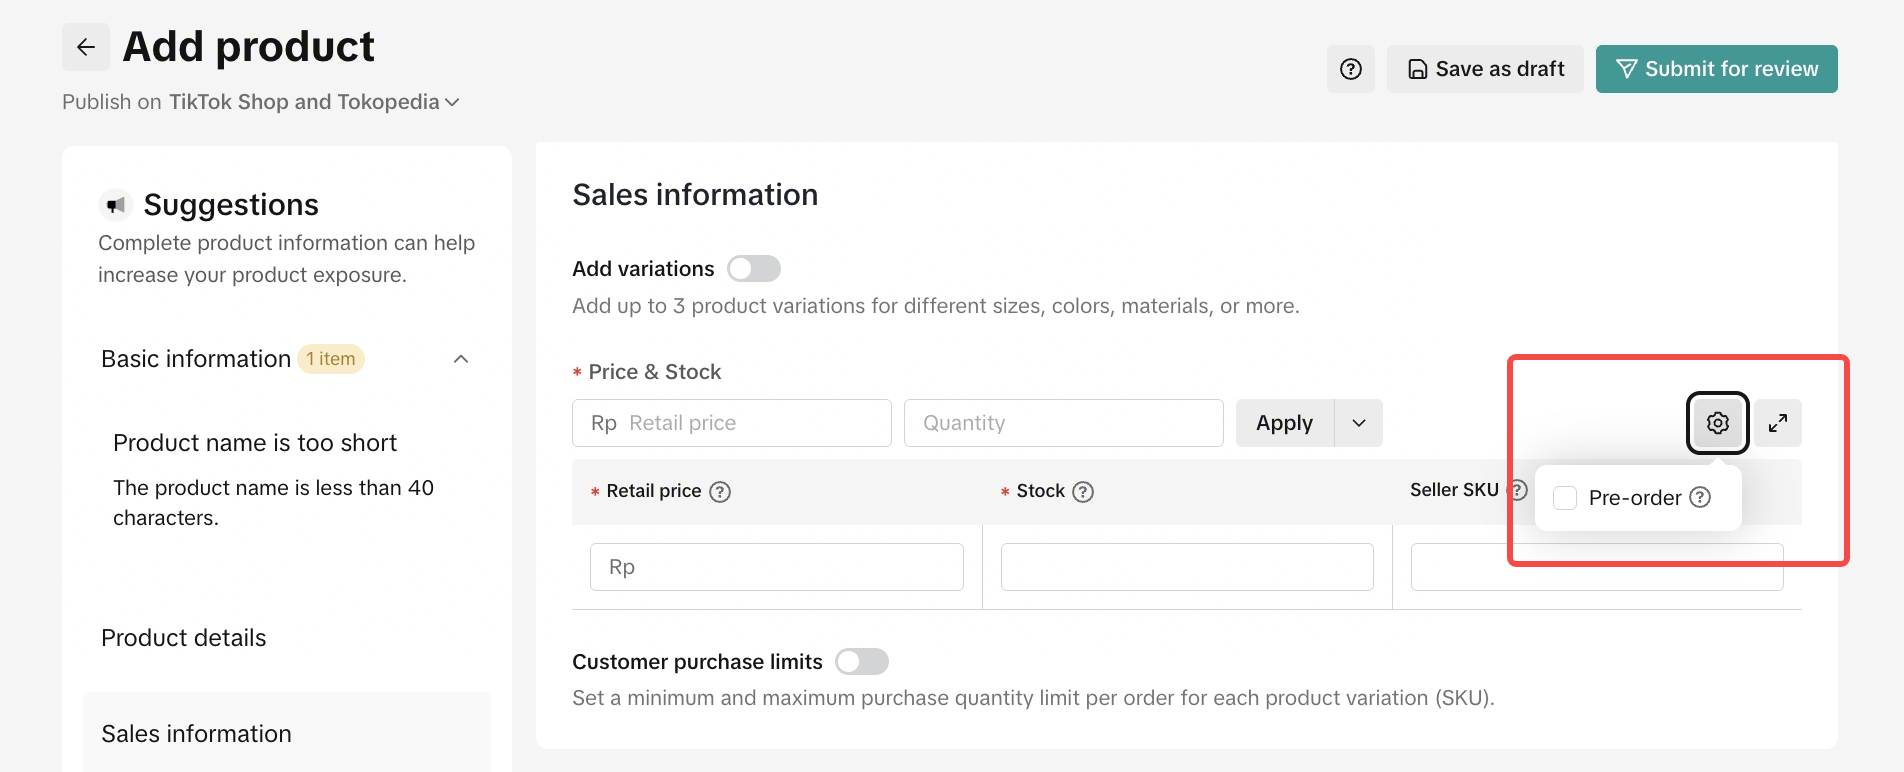Click the back arrow beside Add product
This screenshot has width=1904, height=772.
pos(86,47)
